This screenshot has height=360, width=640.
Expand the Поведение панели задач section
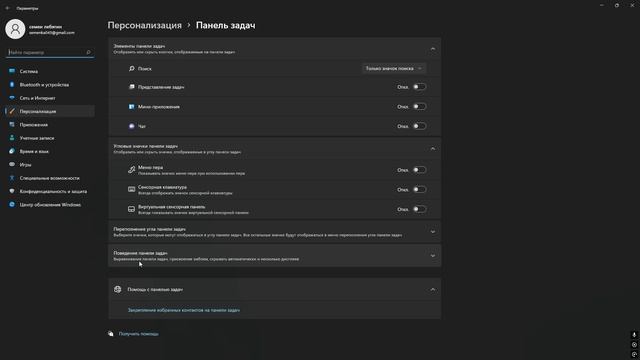click(x=274, y=256)
